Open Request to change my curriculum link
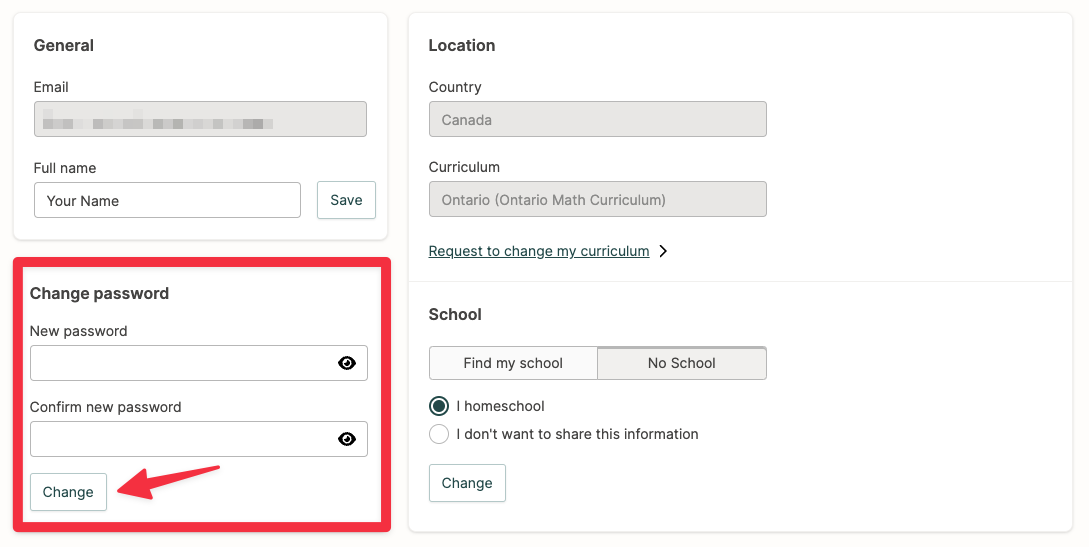Viewport: 1089px width, 547px height. click(x=539, y=251)
